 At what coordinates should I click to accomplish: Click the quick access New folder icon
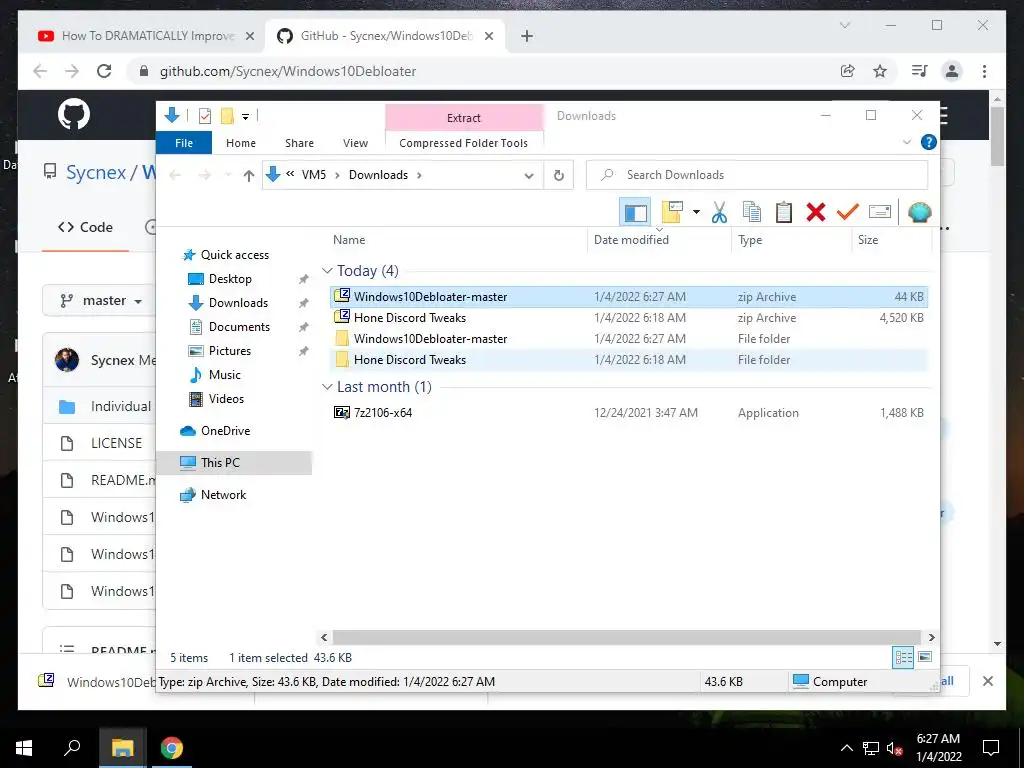pyautogui.click(x=227, y=116)
